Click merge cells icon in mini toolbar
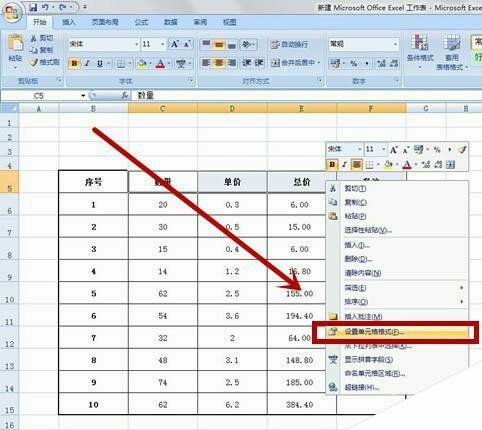Screen dimensions: 482x430 [450, 164]
